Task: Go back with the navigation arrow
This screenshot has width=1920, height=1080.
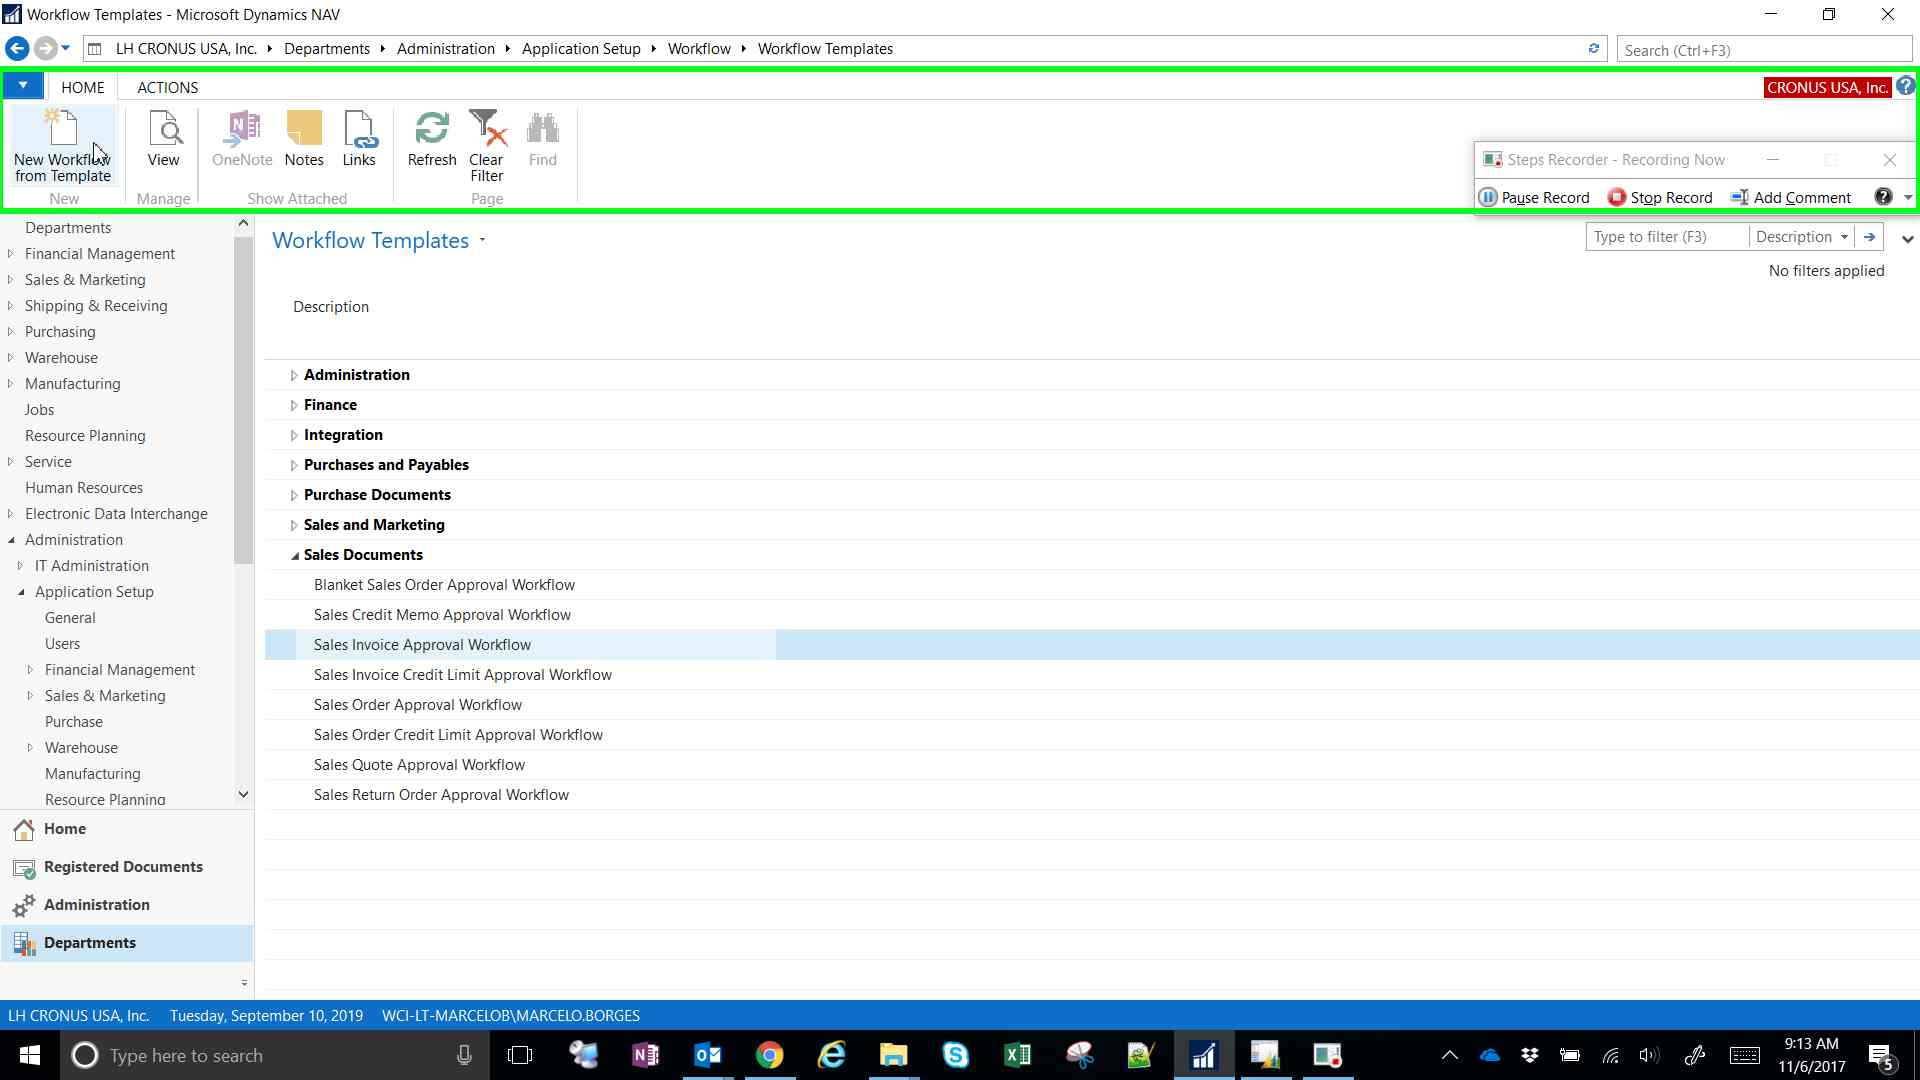Action: point(17,48)
